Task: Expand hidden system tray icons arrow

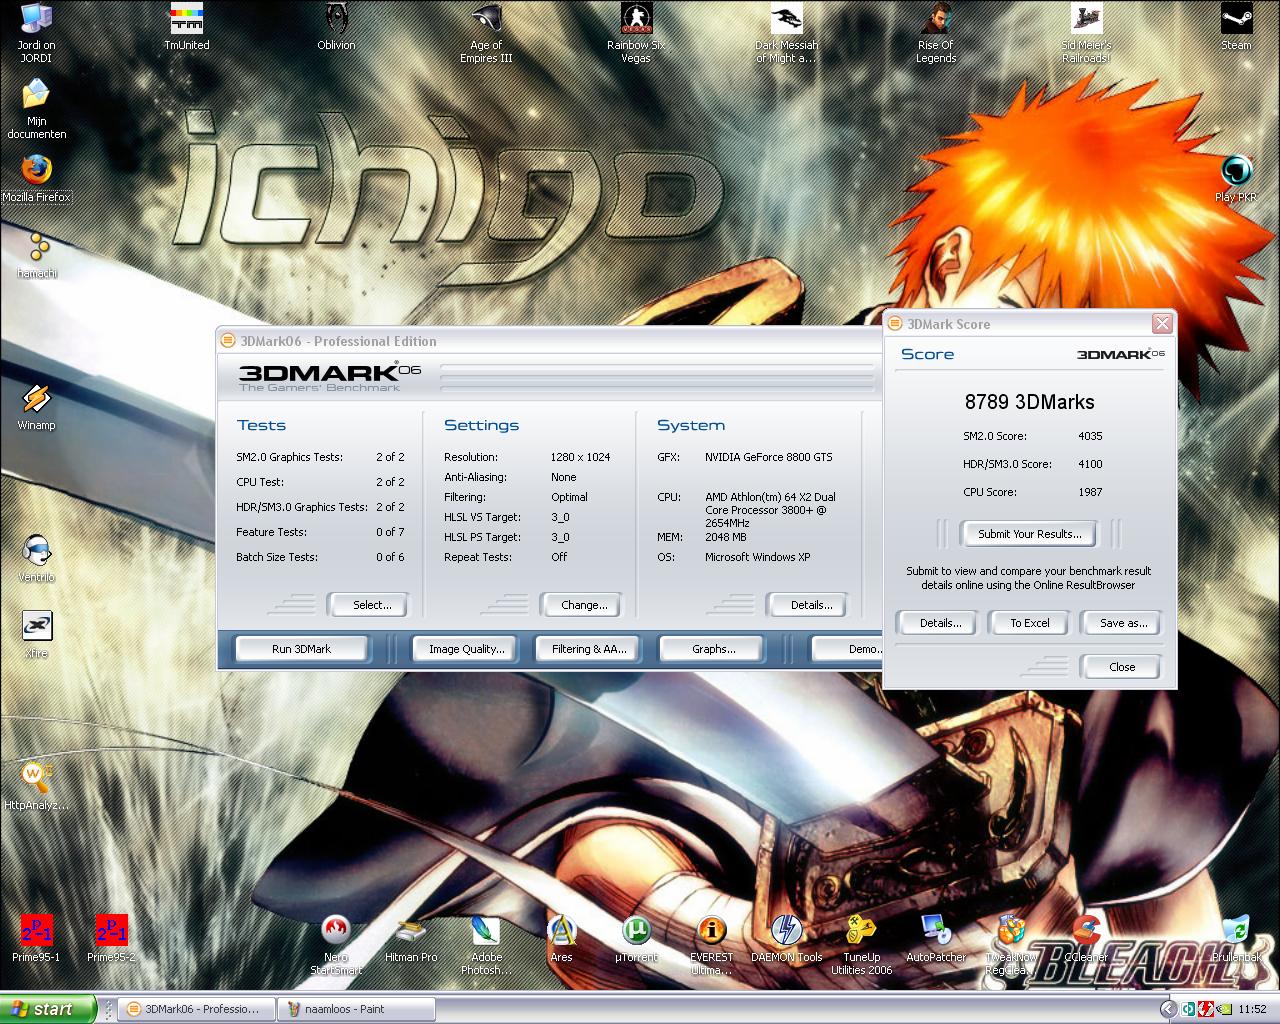Action: coord(1168,1009)
